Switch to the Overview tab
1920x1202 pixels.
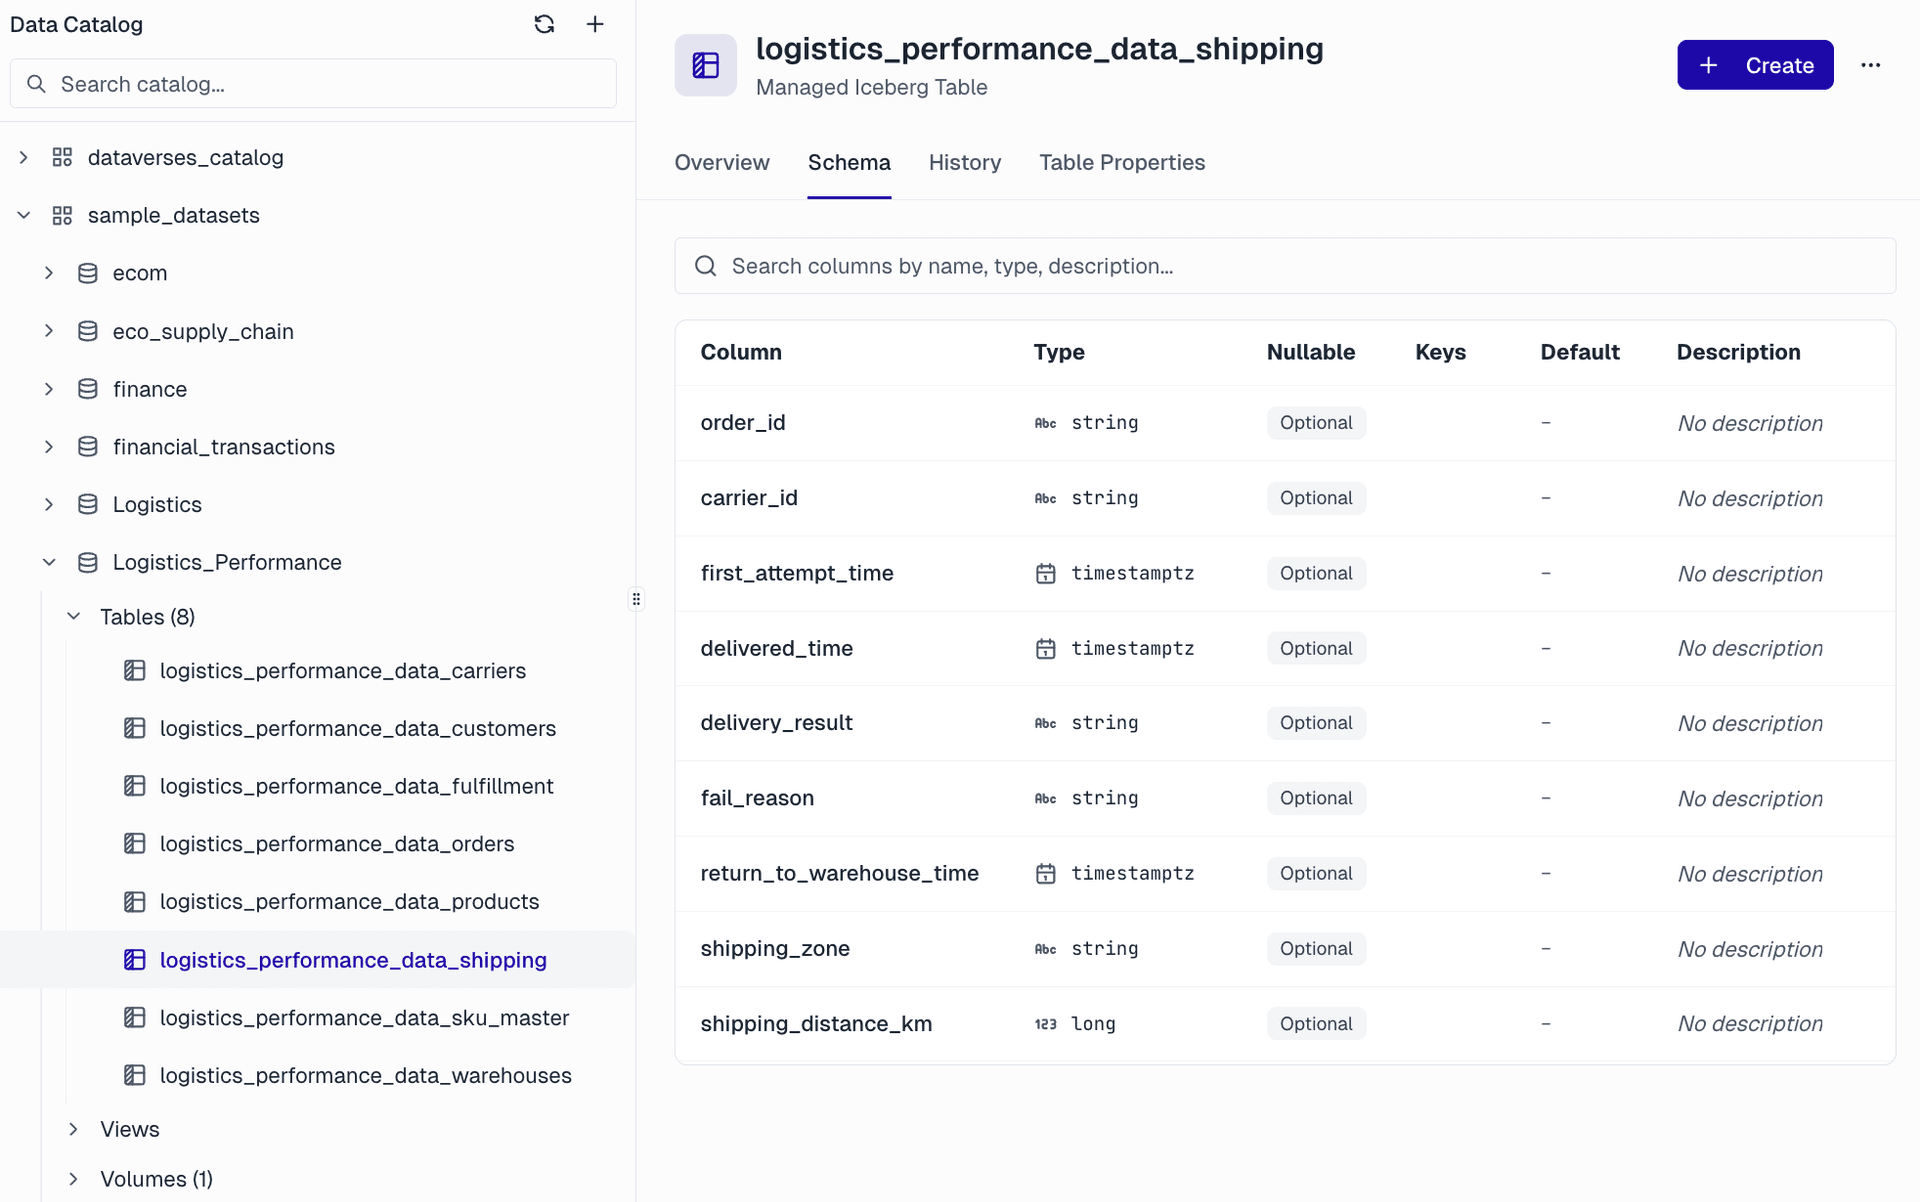[721, 162]
